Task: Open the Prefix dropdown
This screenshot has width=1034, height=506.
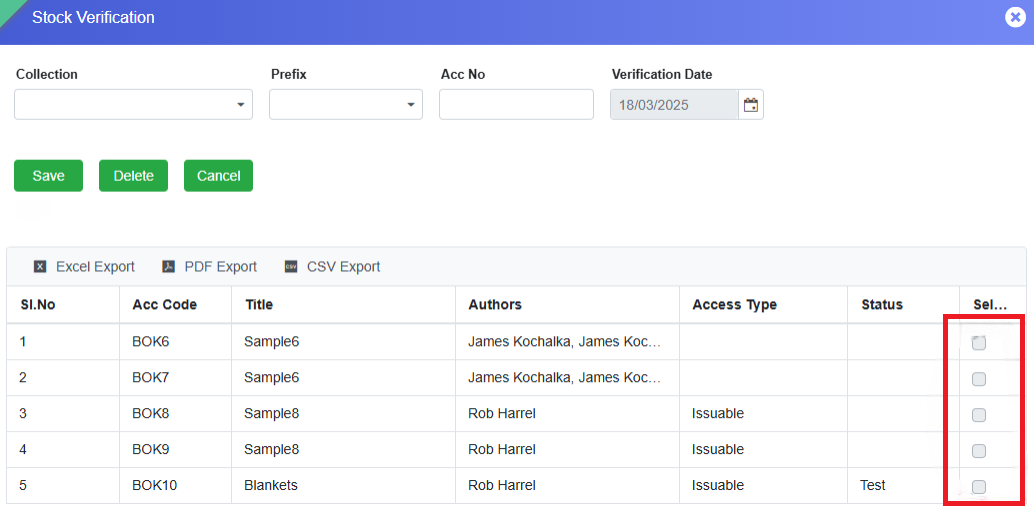Action: pos(345,105)
